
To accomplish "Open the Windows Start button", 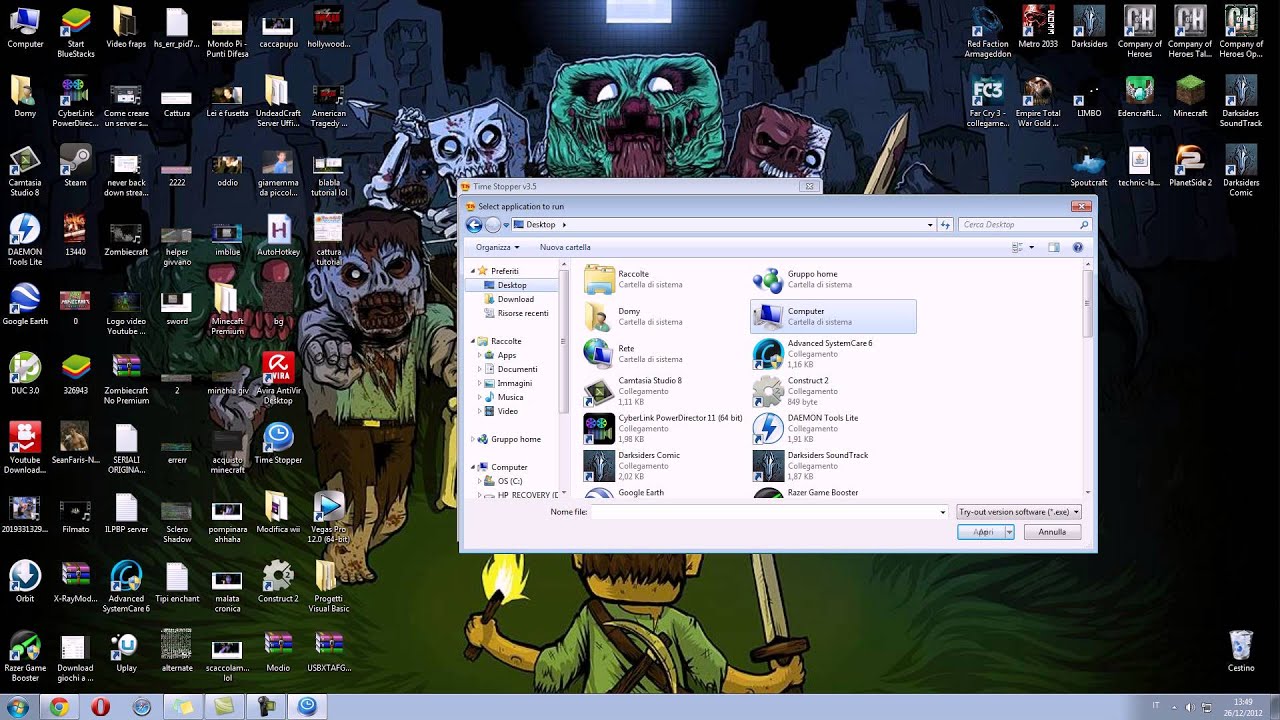I will coord(17,707).
